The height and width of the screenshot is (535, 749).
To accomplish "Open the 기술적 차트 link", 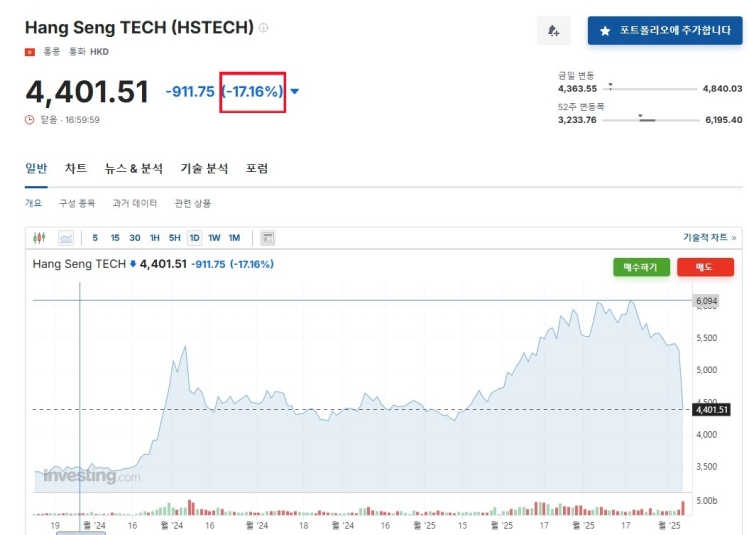I will [x=709, y=237].
